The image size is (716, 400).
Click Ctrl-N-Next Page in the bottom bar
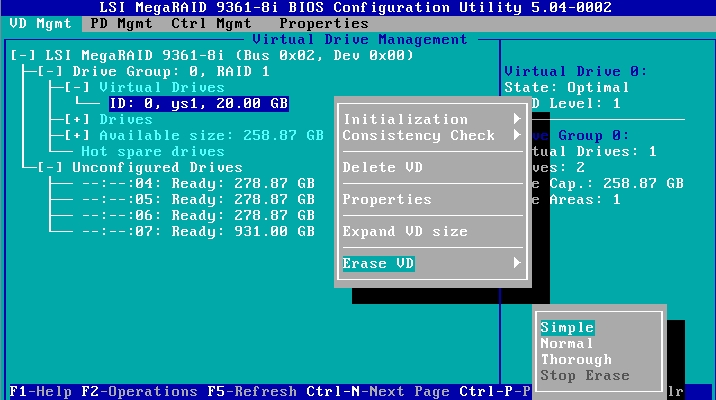378,392
